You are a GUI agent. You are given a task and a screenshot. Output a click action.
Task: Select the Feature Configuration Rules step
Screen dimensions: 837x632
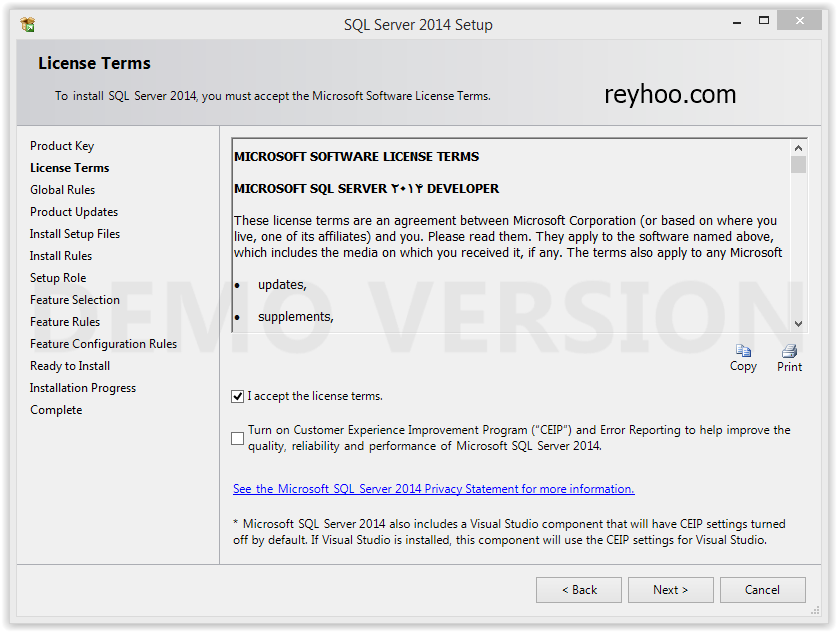(104, 344)
